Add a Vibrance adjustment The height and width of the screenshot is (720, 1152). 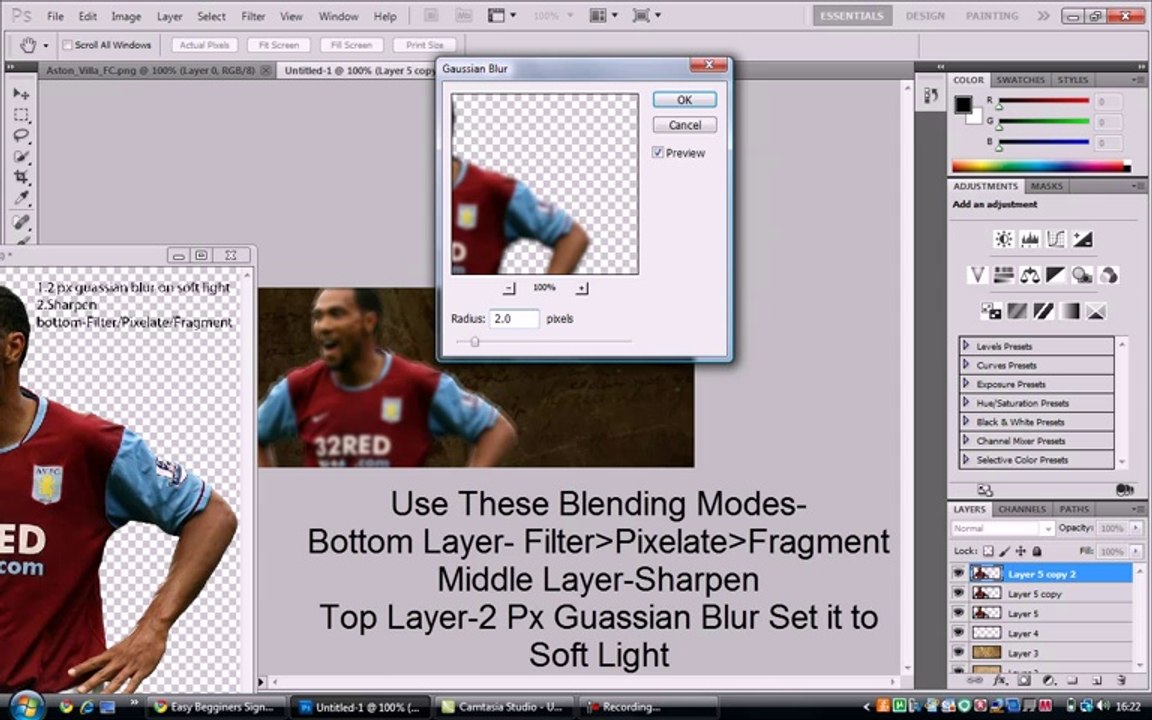(x=977, y=275)
